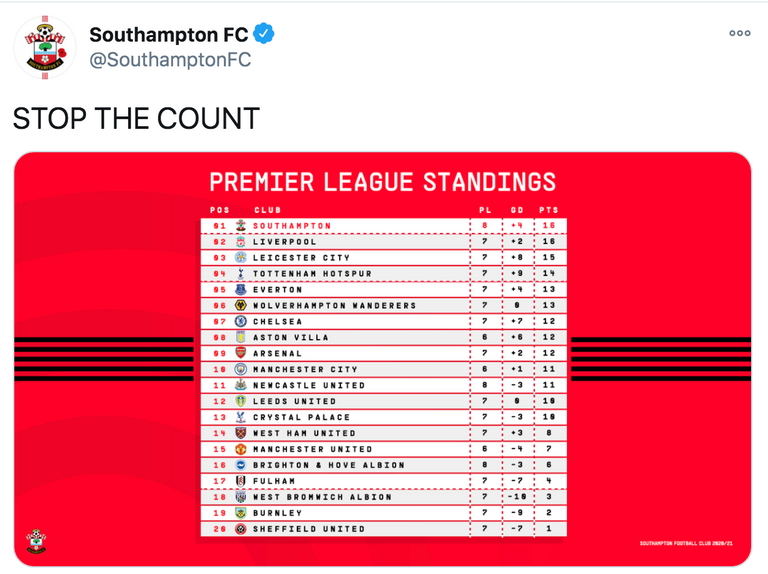The width and height of the screenshot is (768, 574).
Task: Open the tweet's three-dot more menu
Action: [x=739, y=33]
